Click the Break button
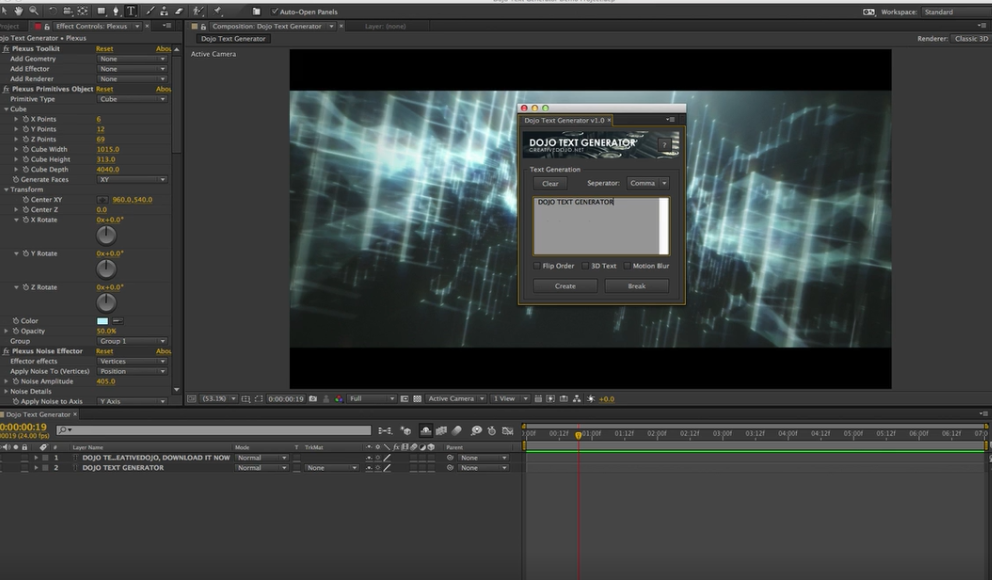This screenshot has width=992, height=580. pyautogui.click(x=636, y=286)
